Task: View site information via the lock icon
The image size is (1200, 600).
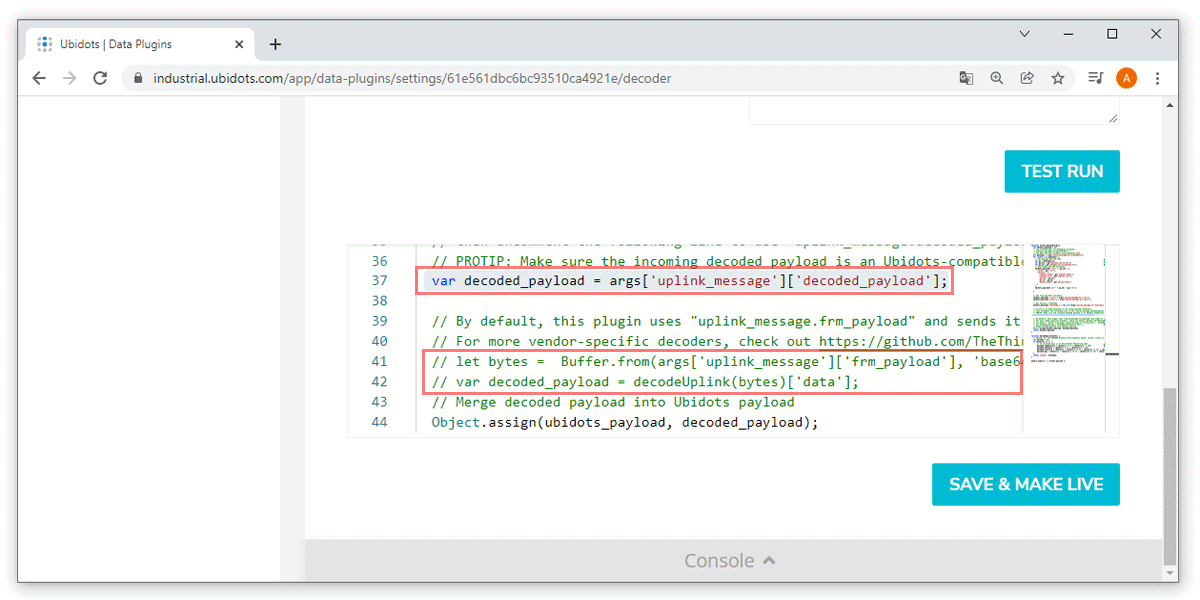Action: point(137,78)
